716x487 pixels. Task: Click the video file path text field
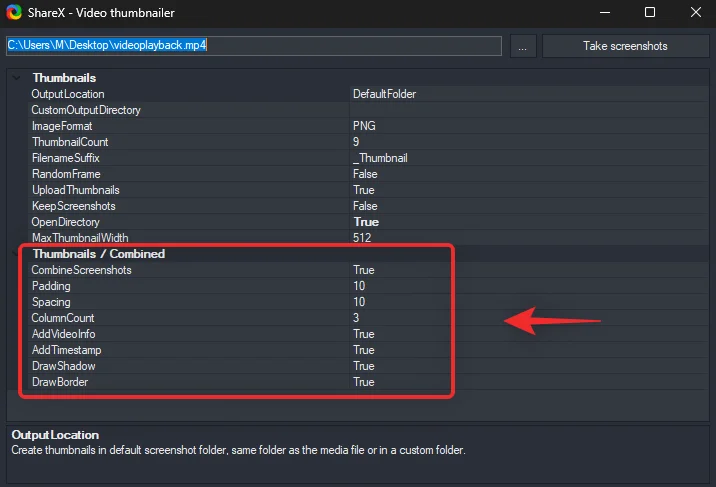pos(253,46)
